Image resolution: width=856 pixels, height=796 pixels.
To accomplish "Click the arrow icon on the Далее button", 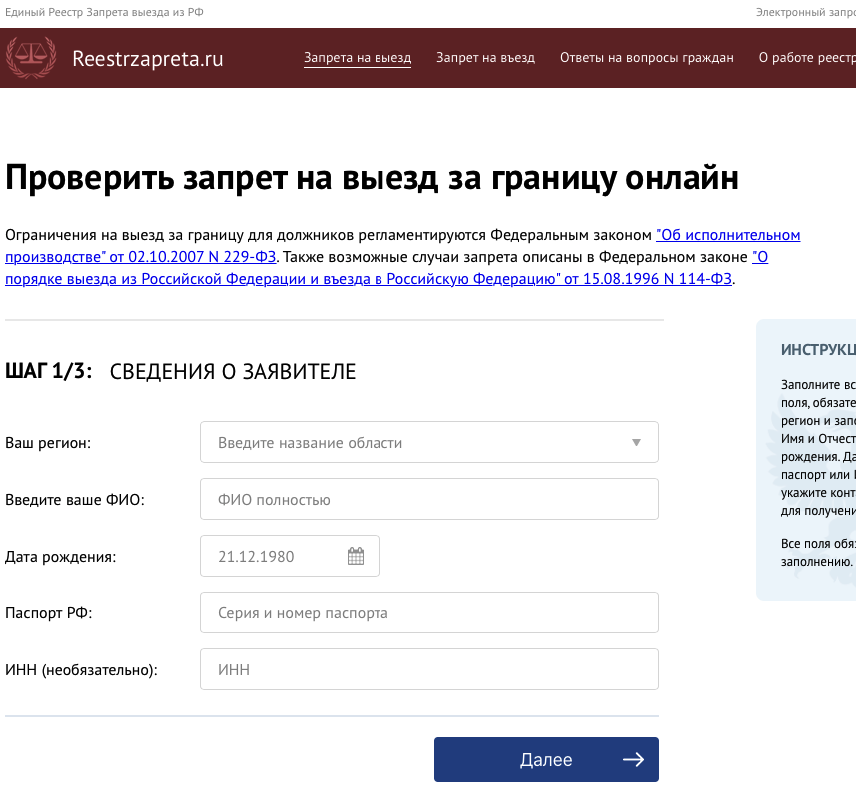I will point(633,759).
